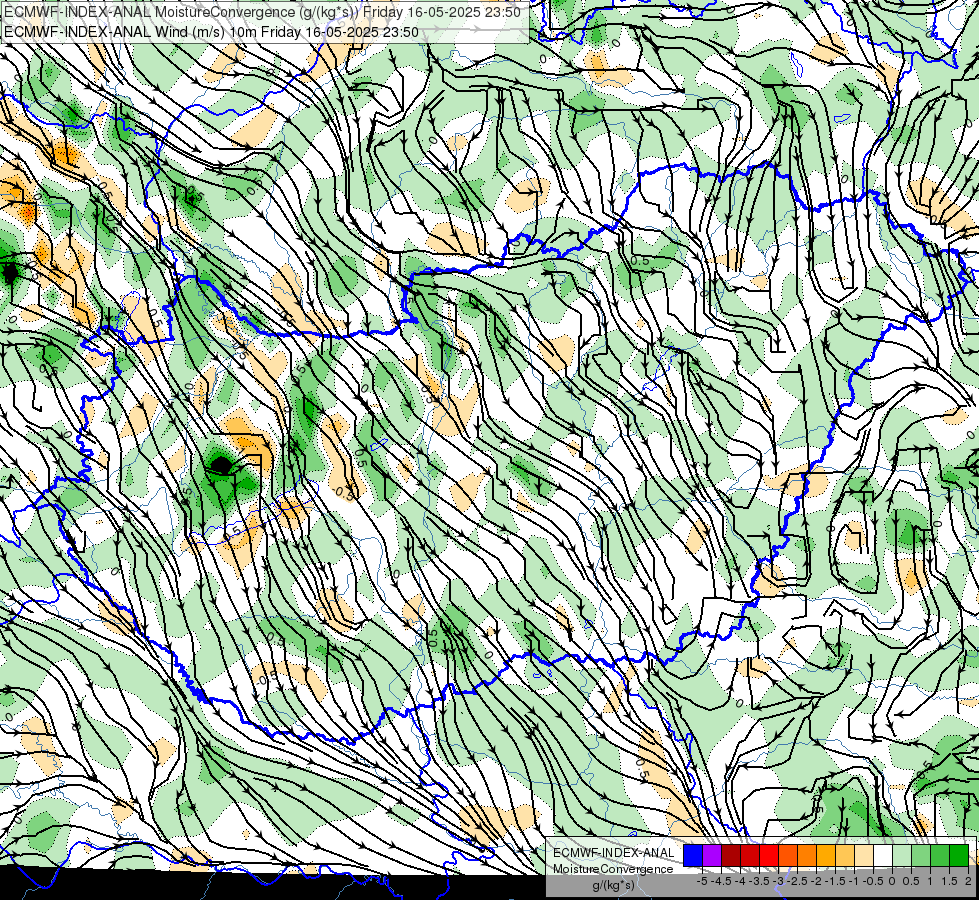Click the legend value -2.5
This screenshot has width=979, height=900.
pyautogui.click(x=797, y=881)
